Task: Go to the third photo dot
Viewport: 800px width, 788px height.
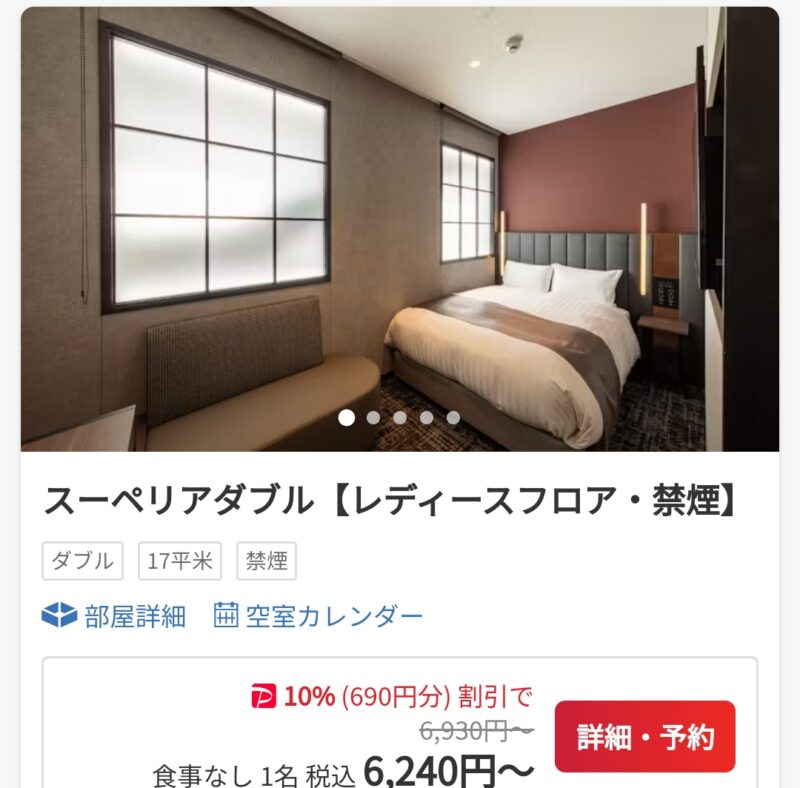Action: tap(400, 417)
